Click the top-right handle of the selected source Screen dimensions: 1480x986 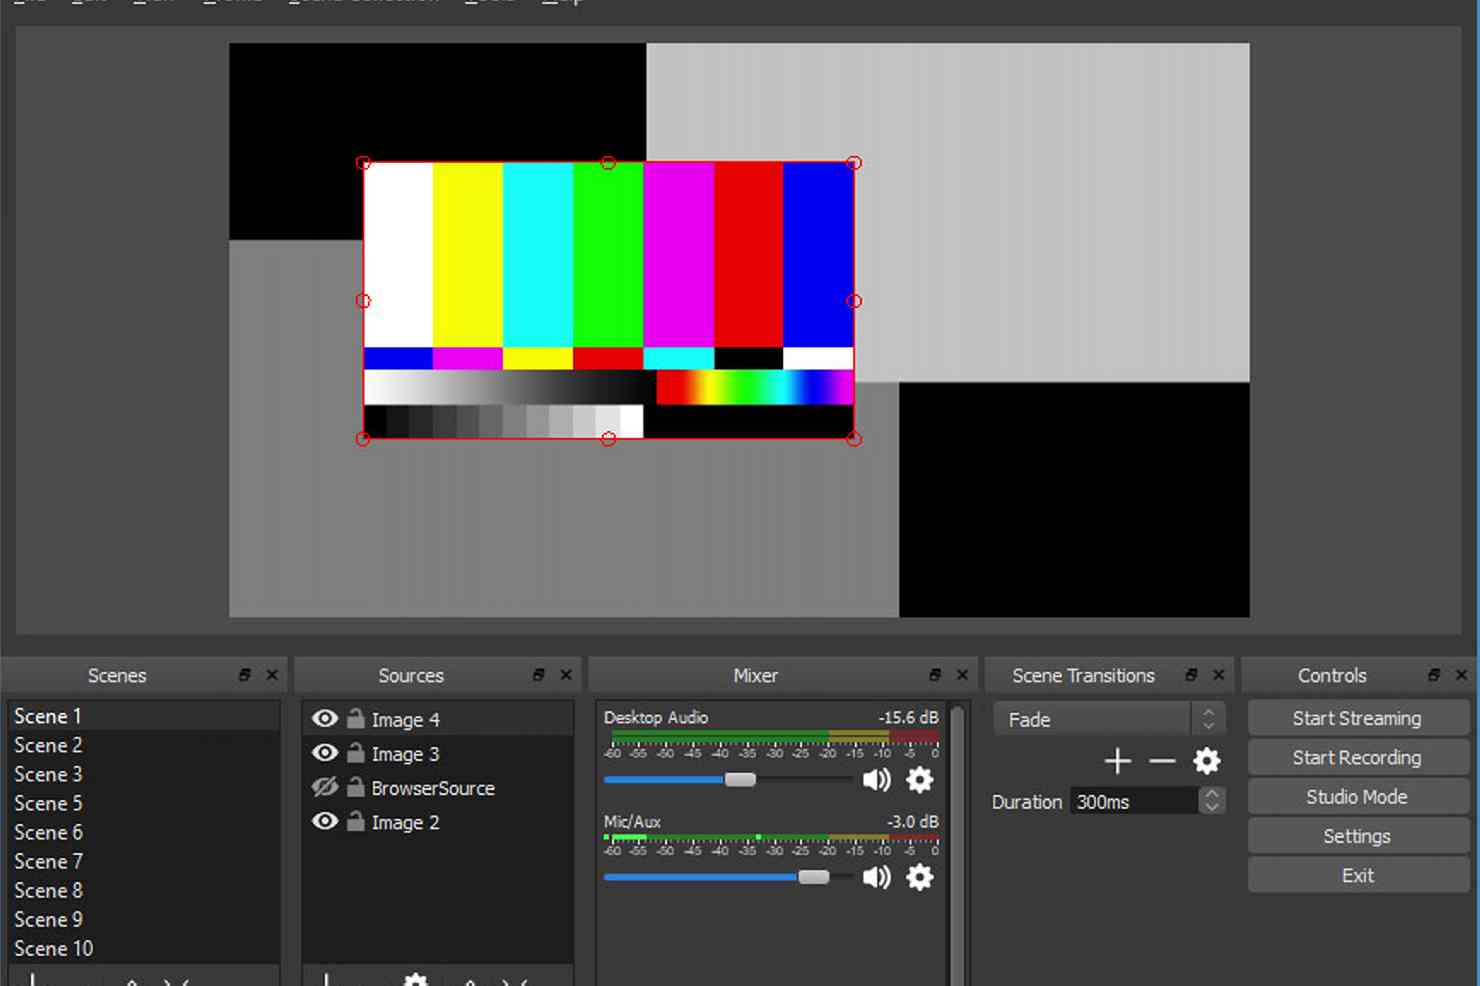pos(854,162)
